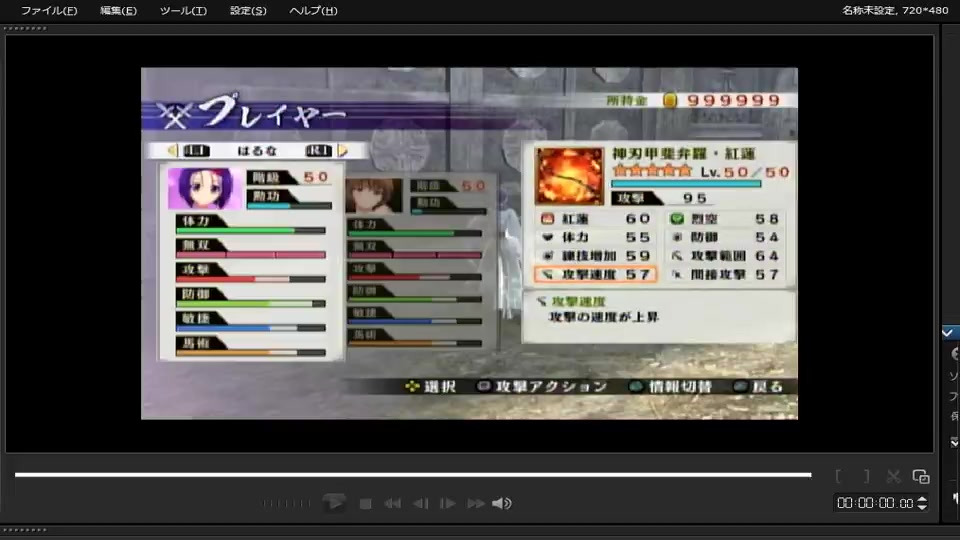Click the scissors cut clip icon

coord(893,476)
